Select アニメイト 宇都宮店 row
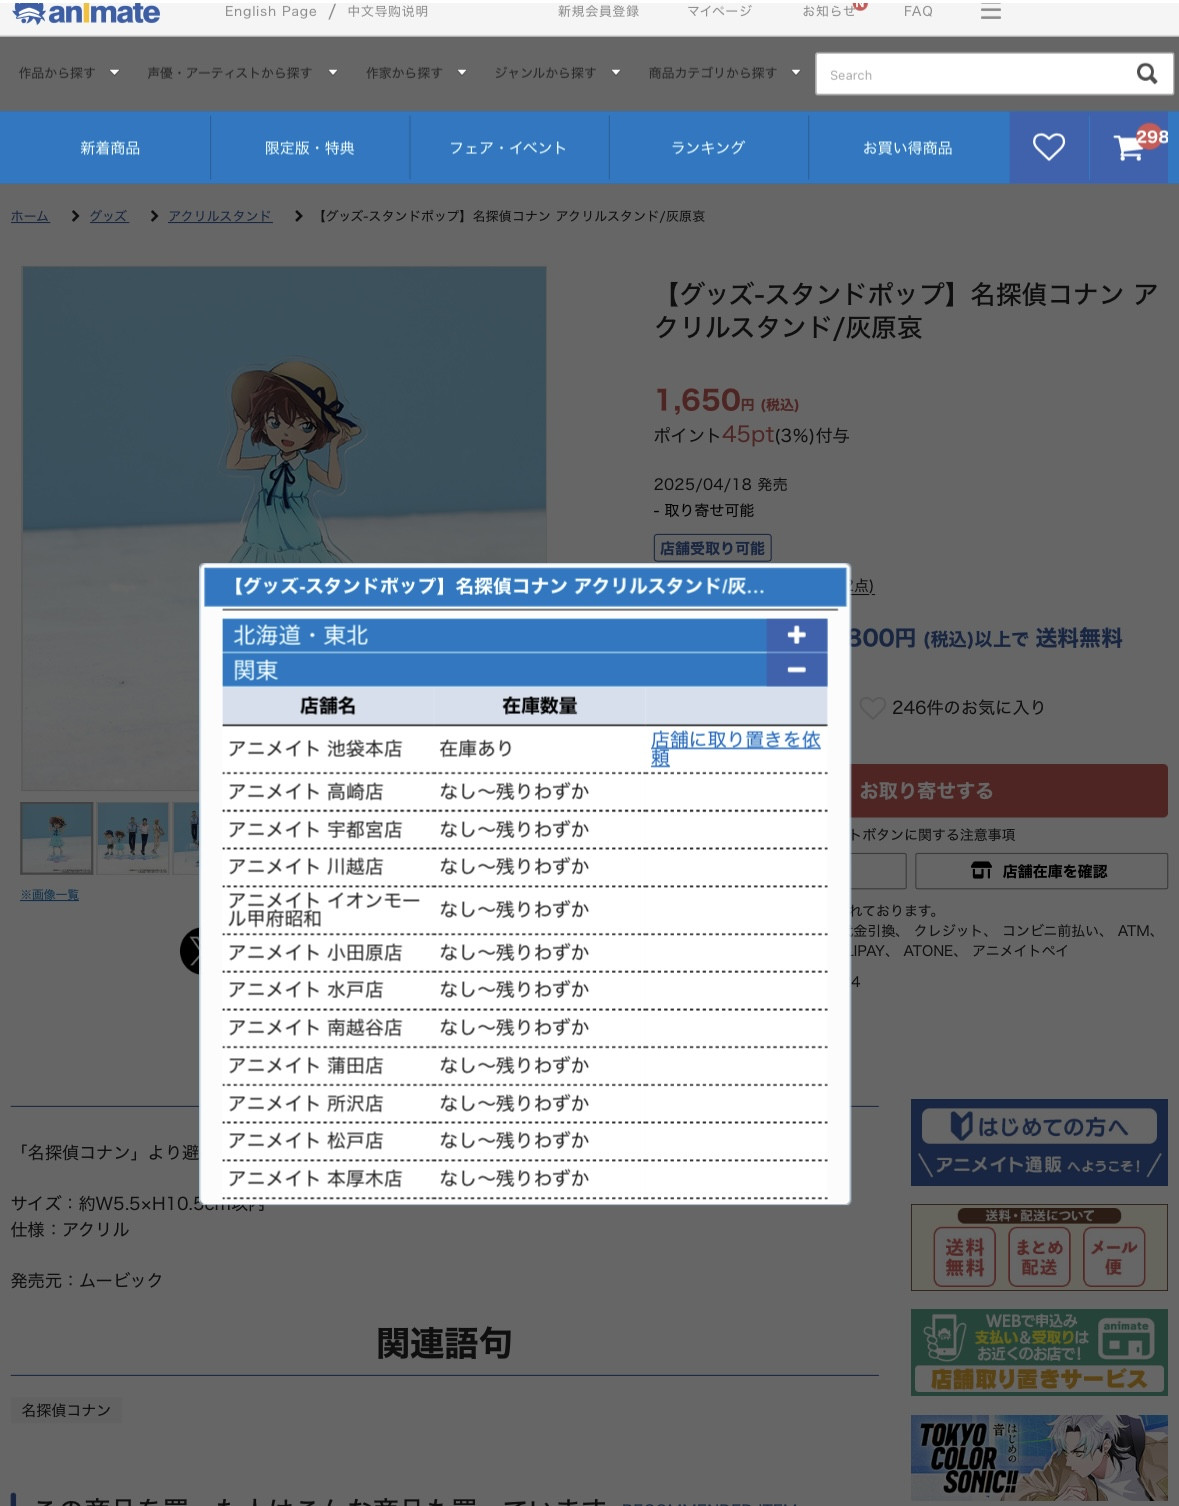 coord(525,829)
